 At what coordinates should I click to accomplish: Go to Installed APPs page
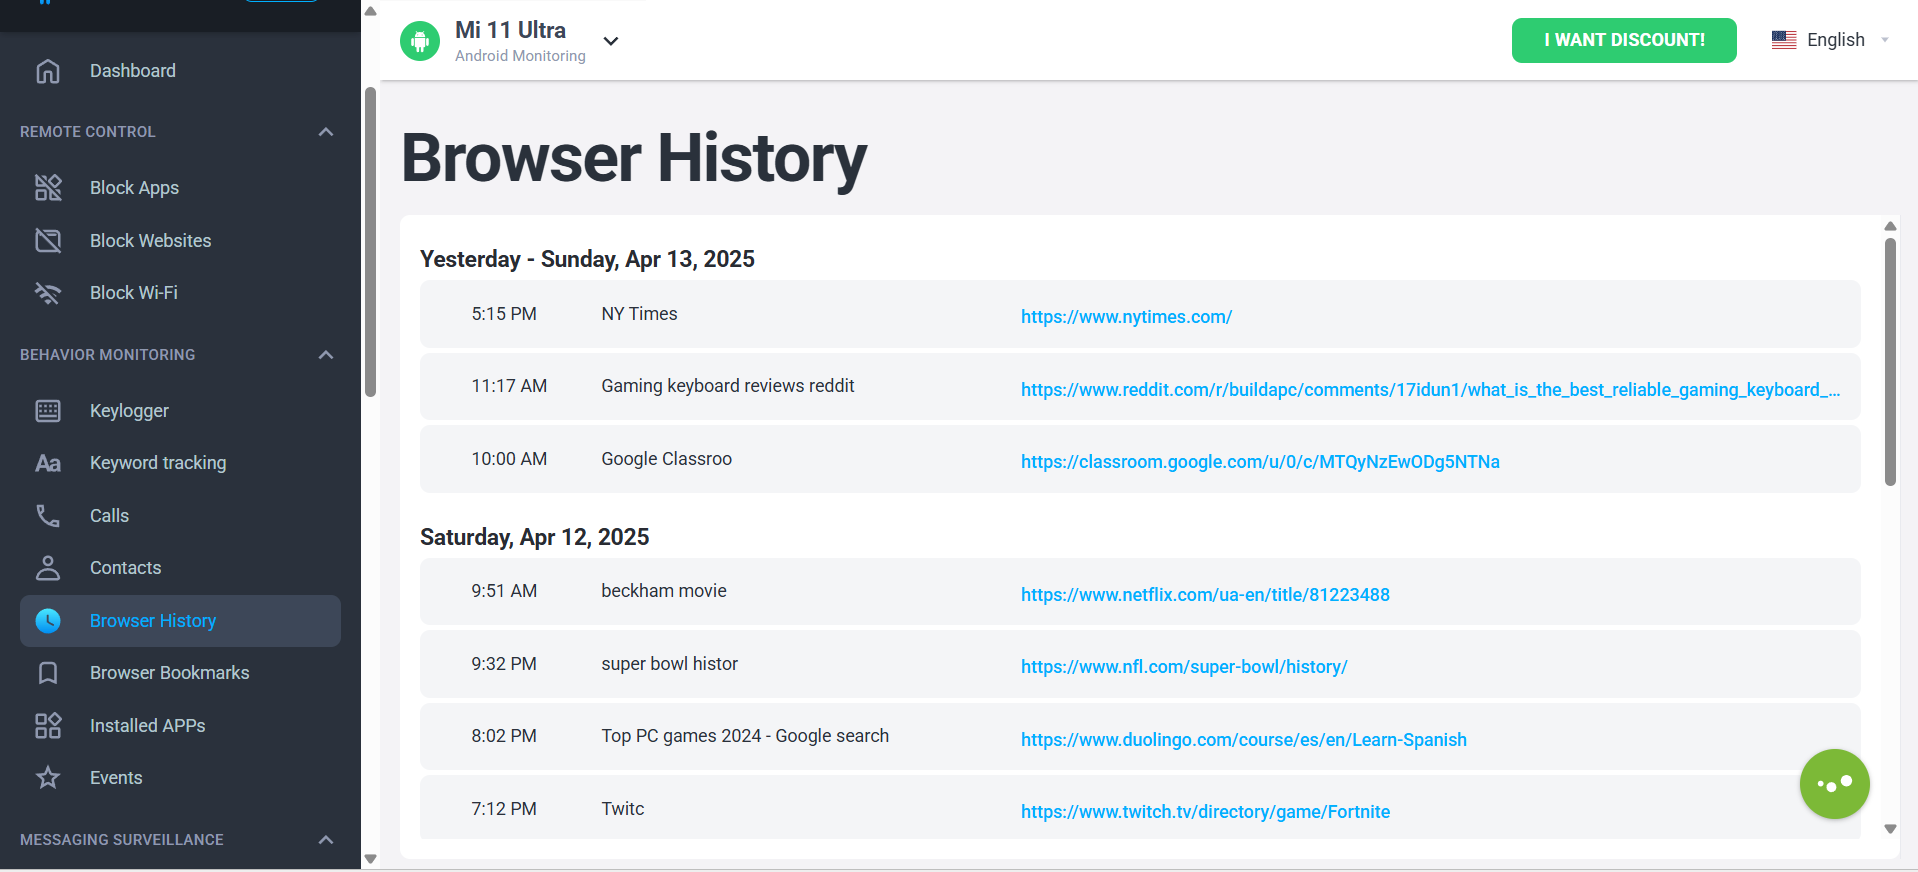click(x=148, y=726)
